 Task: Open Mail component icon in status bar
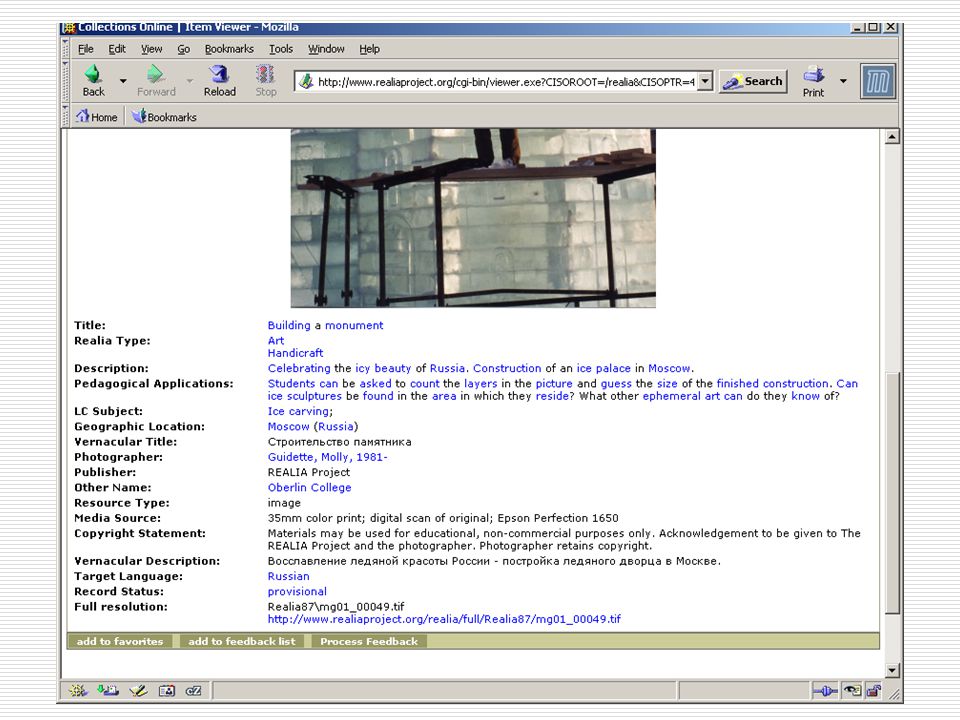pyautogui.click(x=108, y=691)
